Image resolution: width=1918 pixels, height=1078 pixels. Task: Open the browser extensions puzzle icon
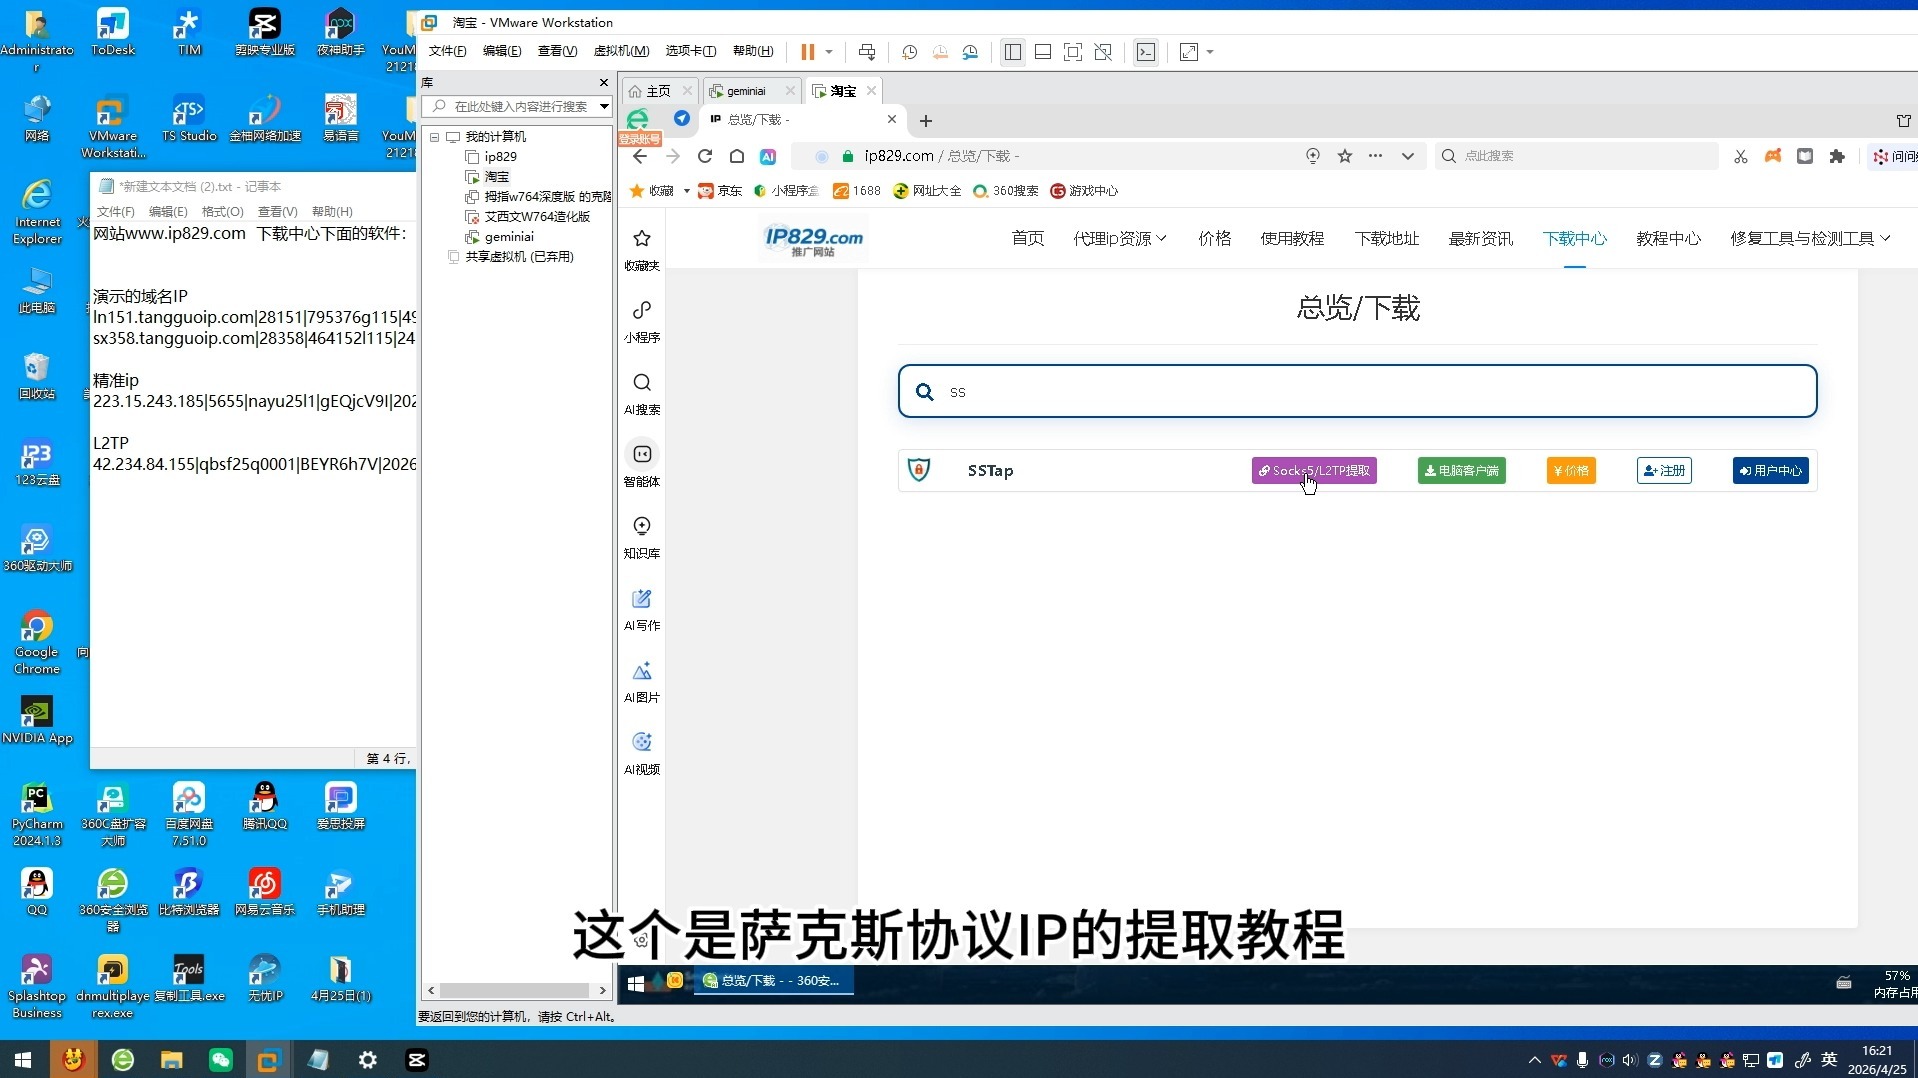pos(1837,156)
